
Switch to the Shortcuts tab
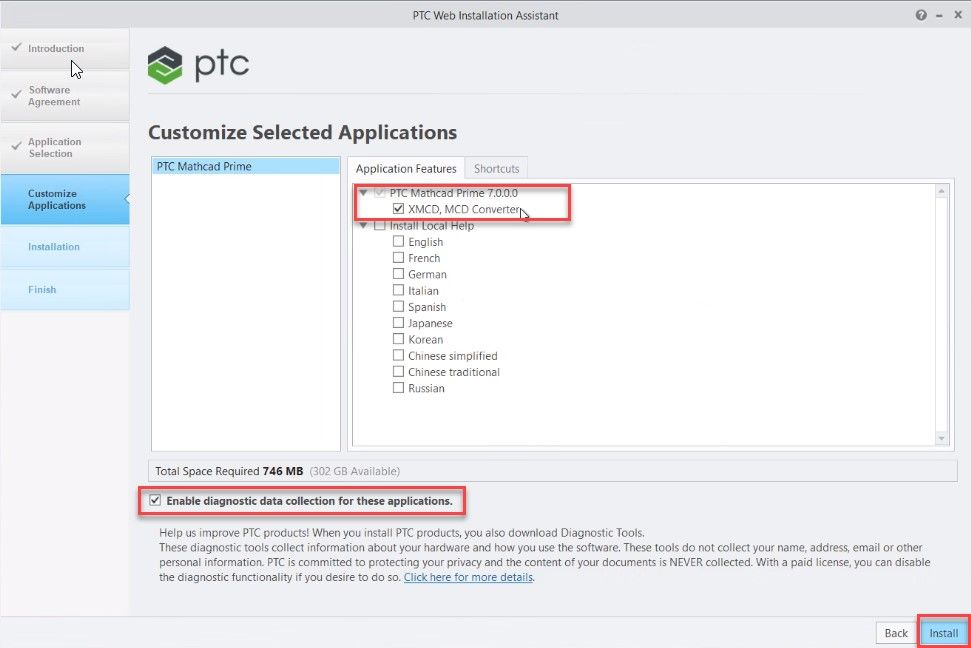pyautogui.click(x=496, y=169)
